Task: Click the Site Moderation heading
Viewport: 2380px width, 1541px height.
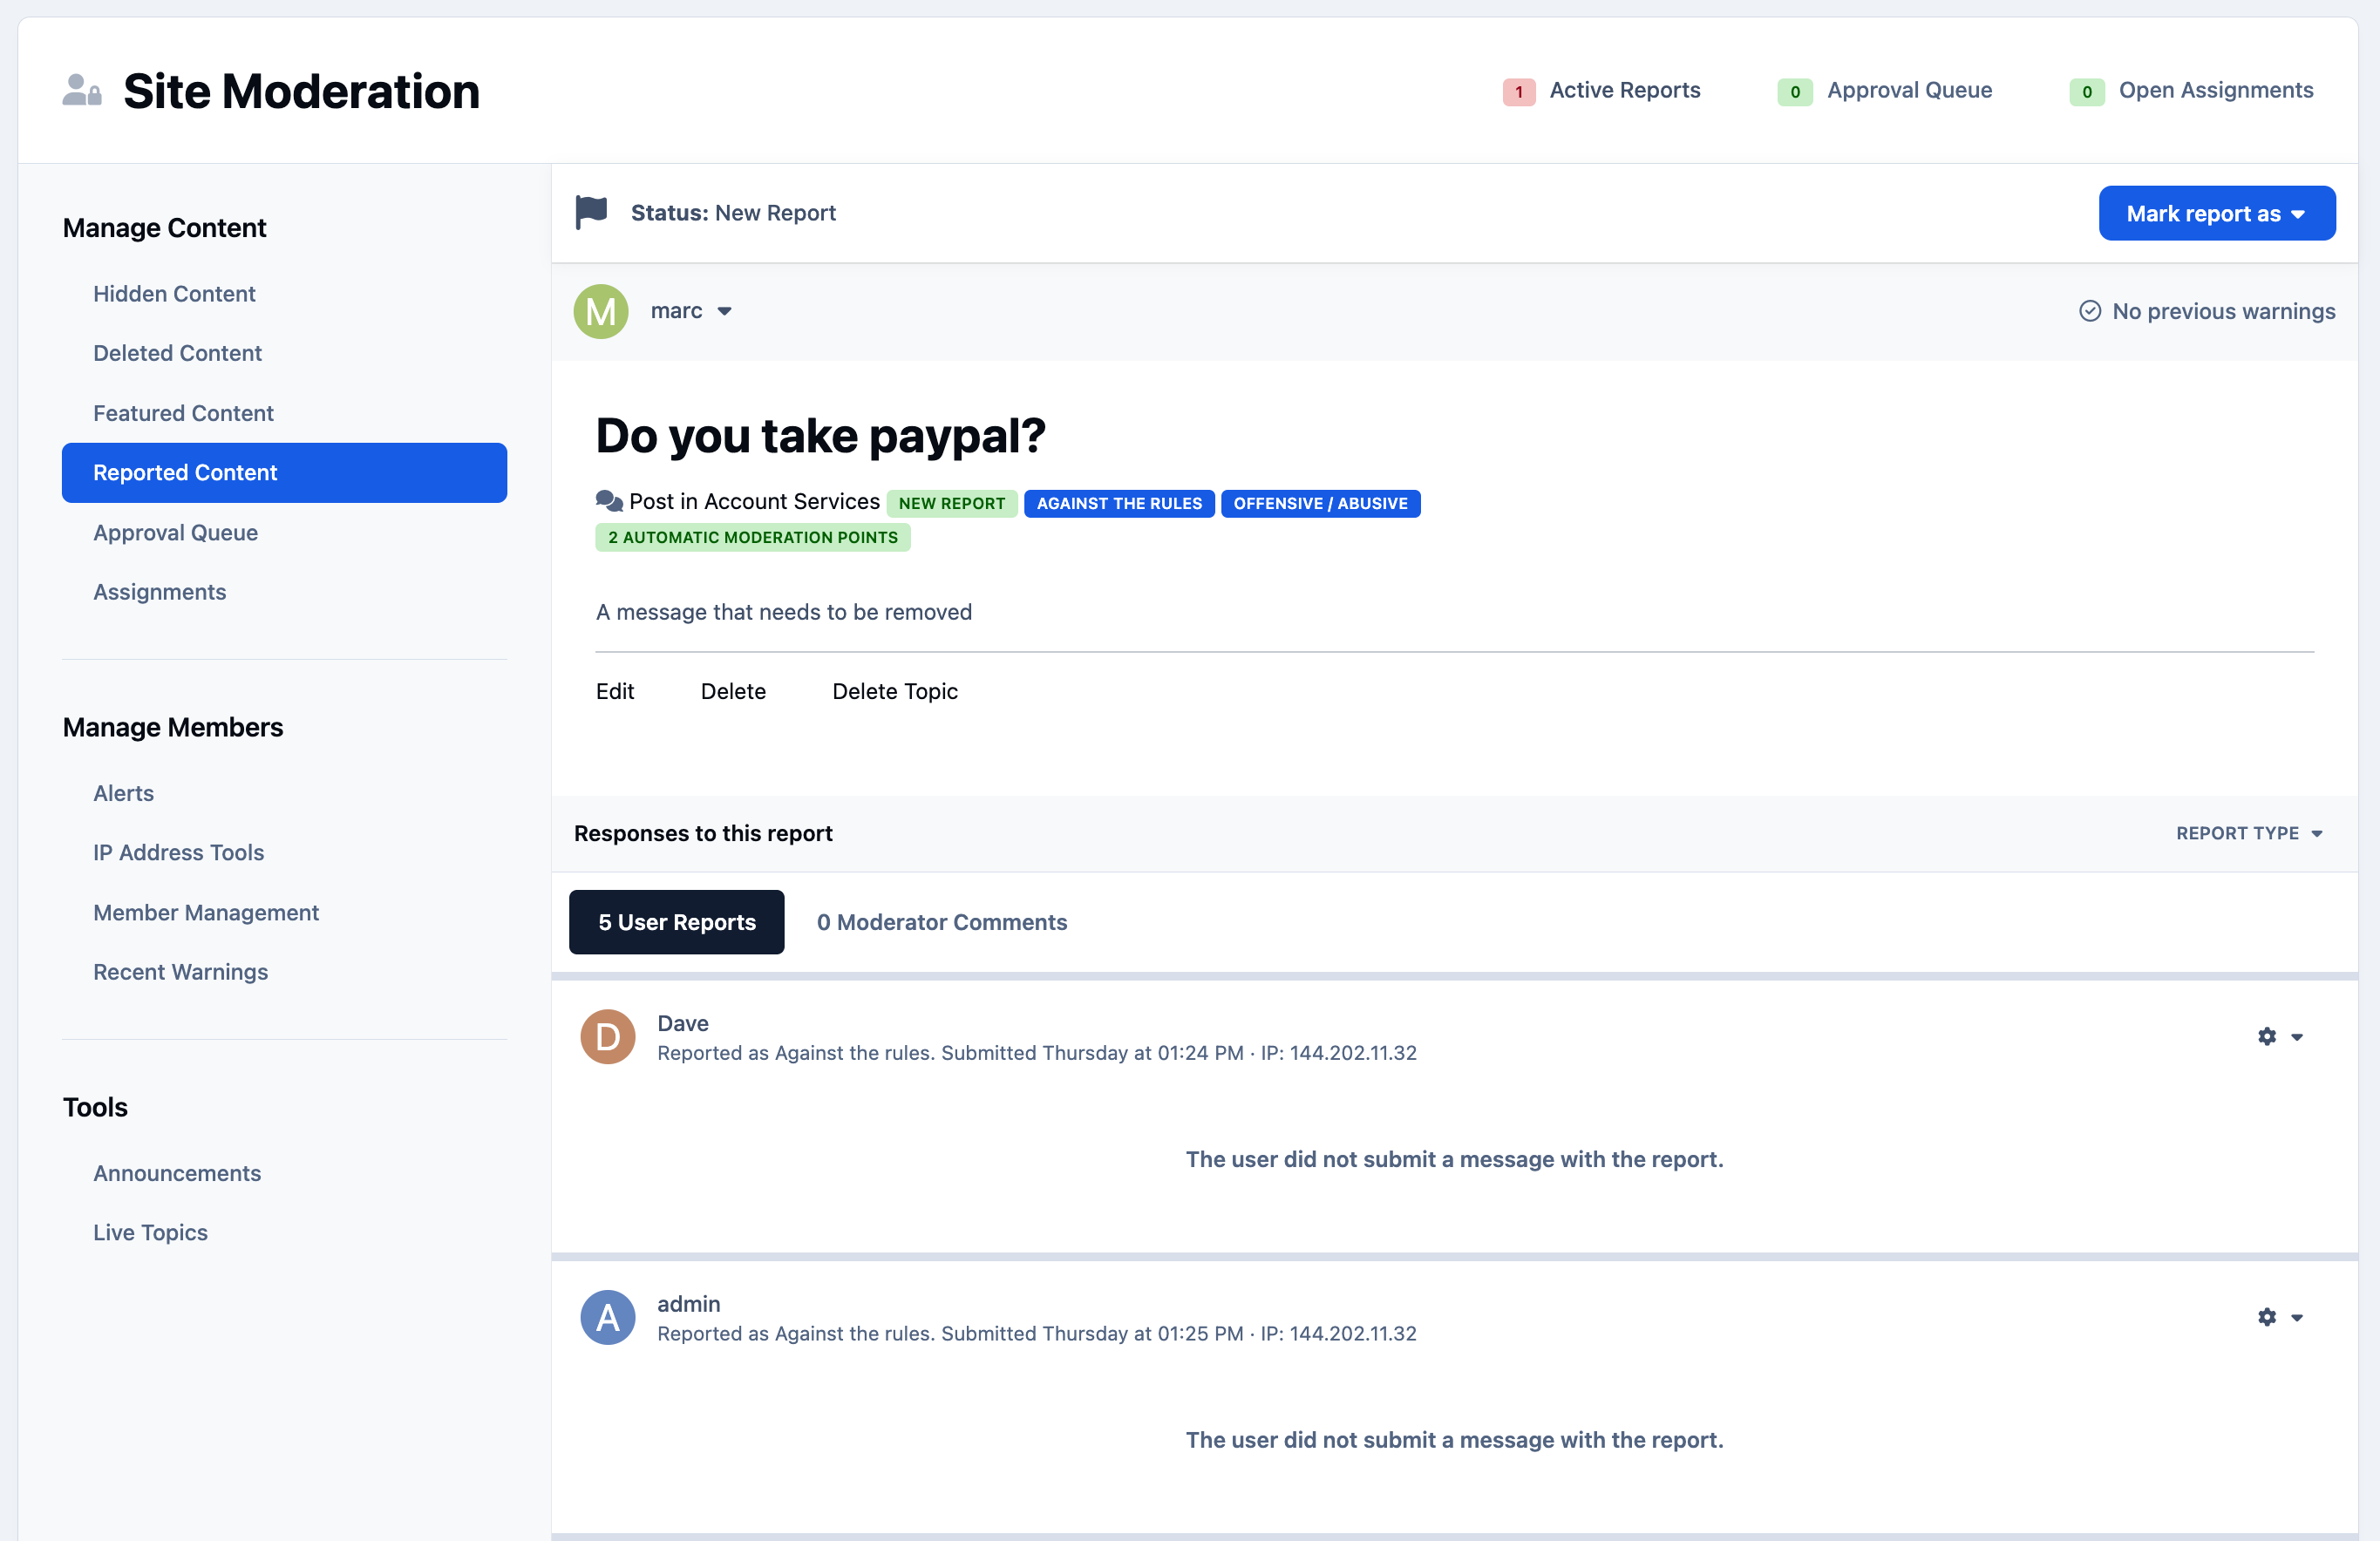Action: pos(301,91)
